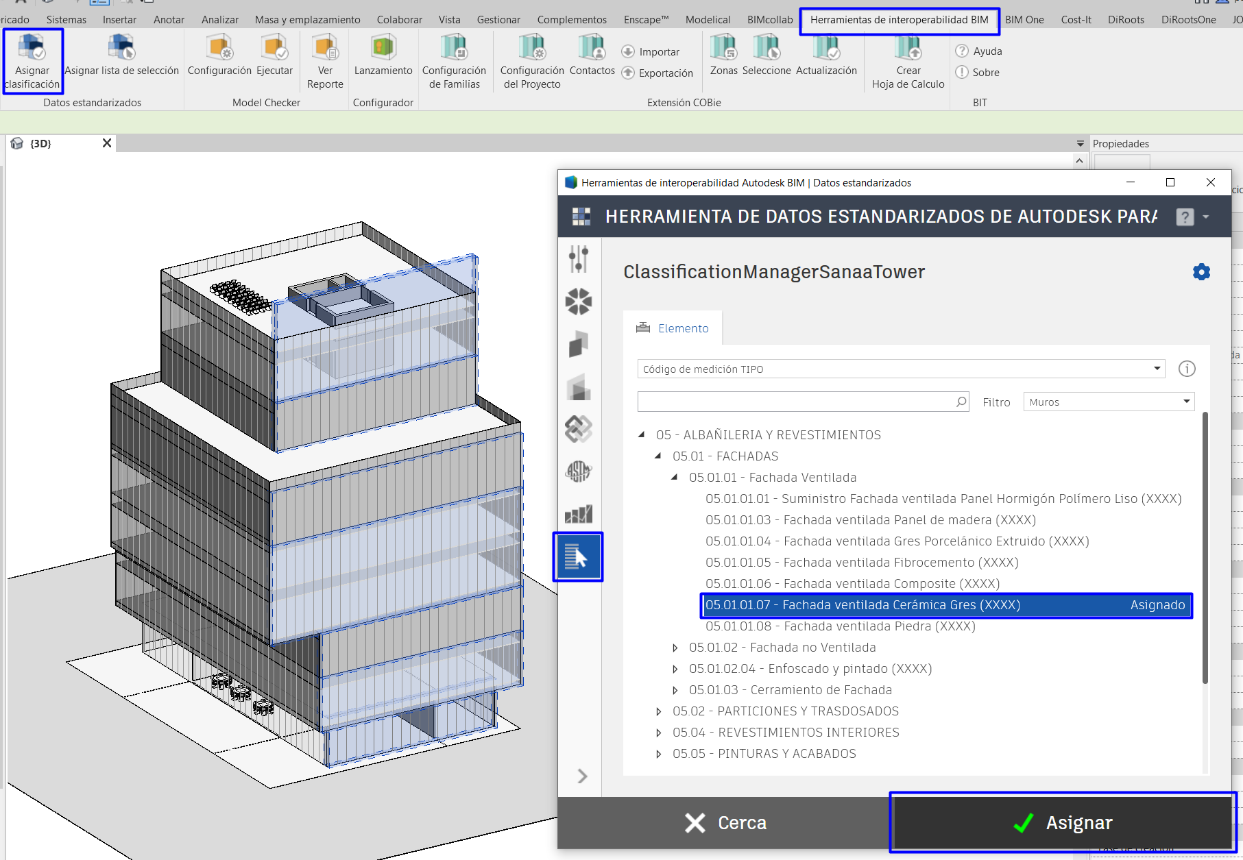This screenshot has height=860, width=1243.
Task: Click COBie Exportación button
Action: coord(657,73)
